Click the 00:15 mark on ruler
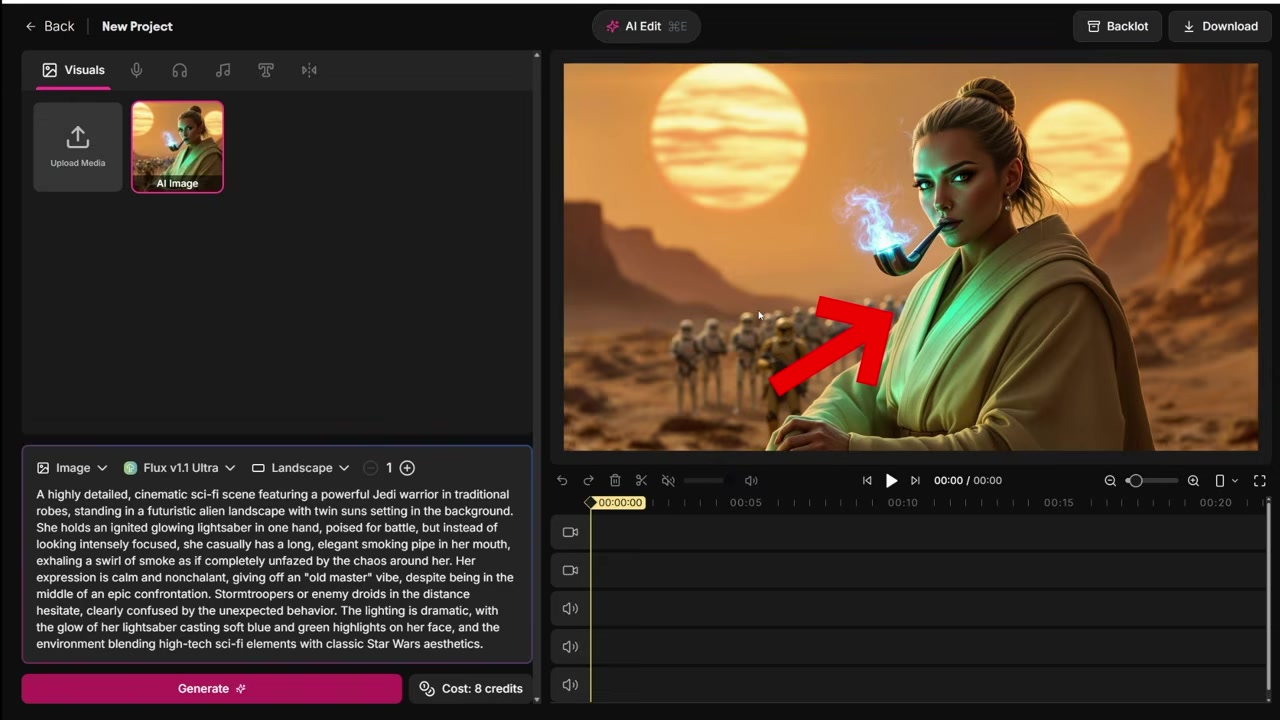Image resolution: width=1280 pixels, height=720 pixels. coord(1058,503)
